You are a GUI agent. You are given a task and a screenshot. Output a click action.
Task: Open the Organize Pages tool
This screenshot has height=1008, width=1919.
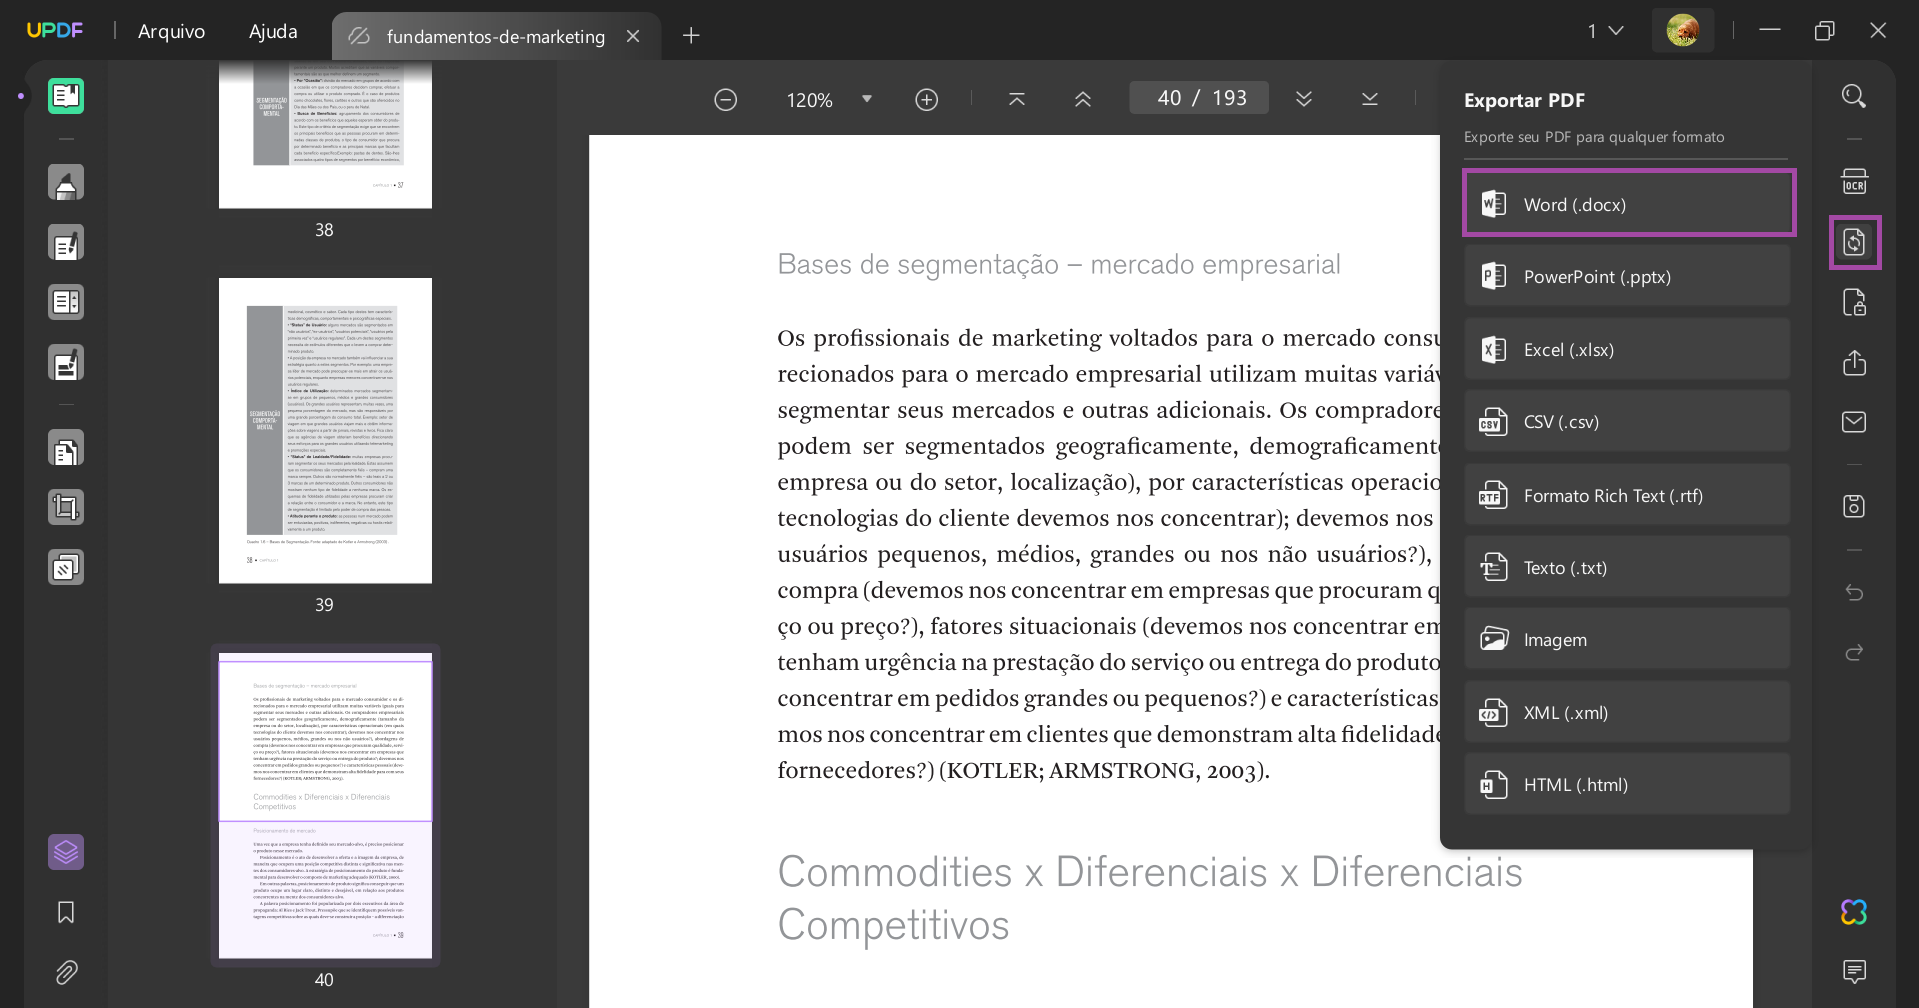(65, 448)
